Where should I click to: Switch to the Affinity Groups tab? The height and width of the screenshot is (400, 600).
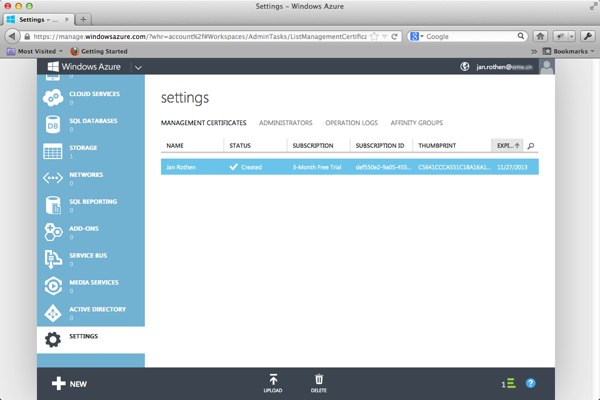coord(416,123)
